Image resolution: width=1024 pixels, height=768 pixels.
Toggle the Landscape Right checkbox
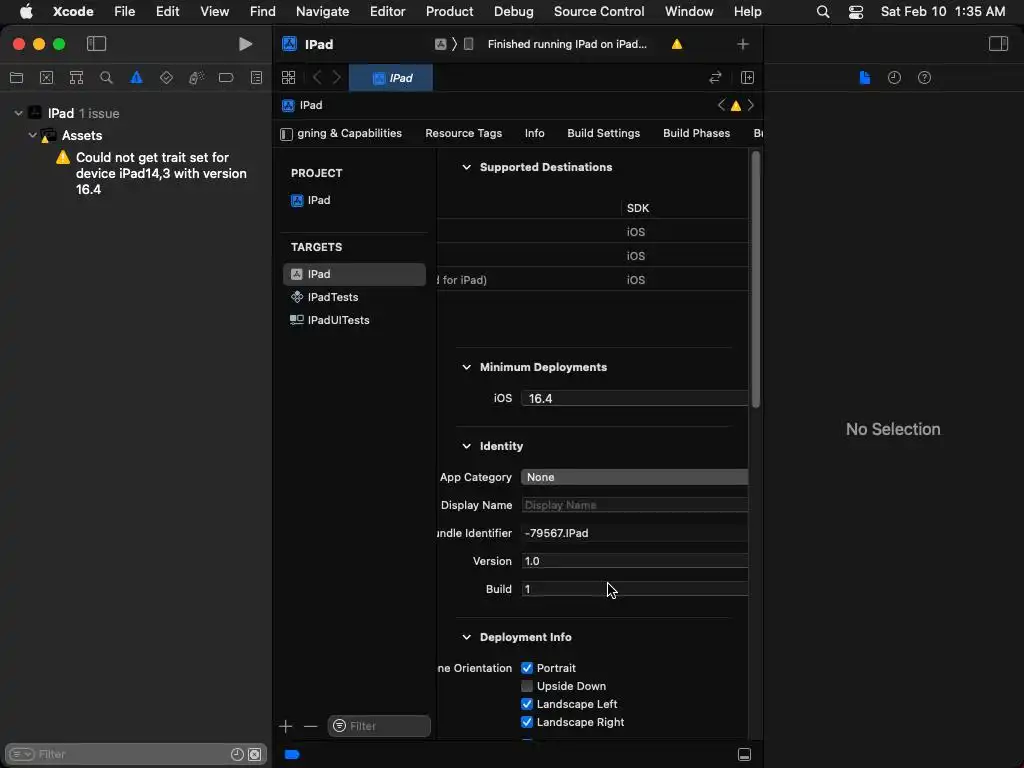[526, 722]
